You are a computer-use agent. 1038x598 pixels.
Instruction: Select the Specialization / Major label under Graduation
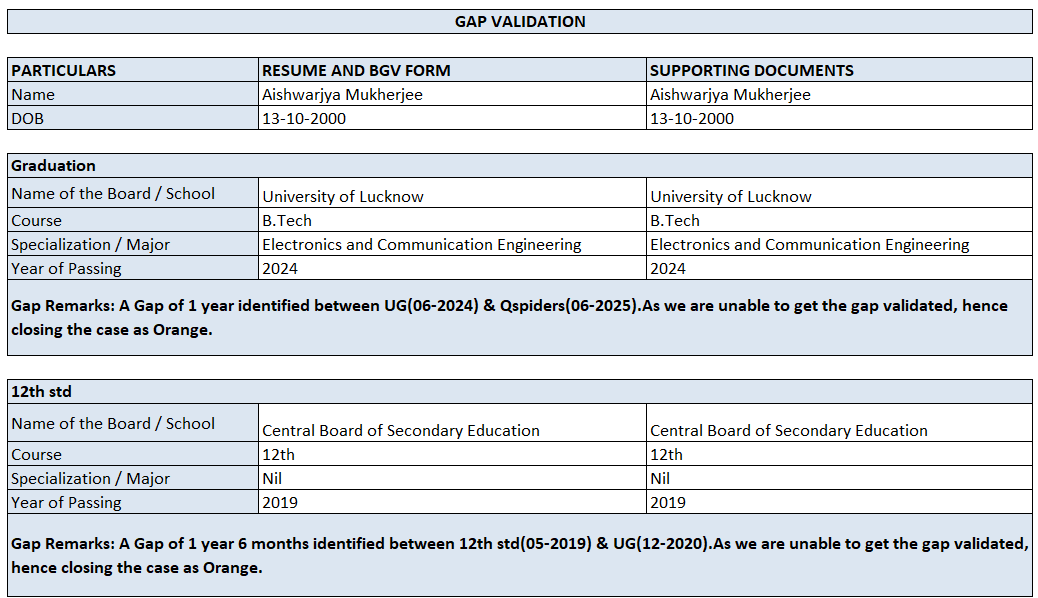point(91,244)
